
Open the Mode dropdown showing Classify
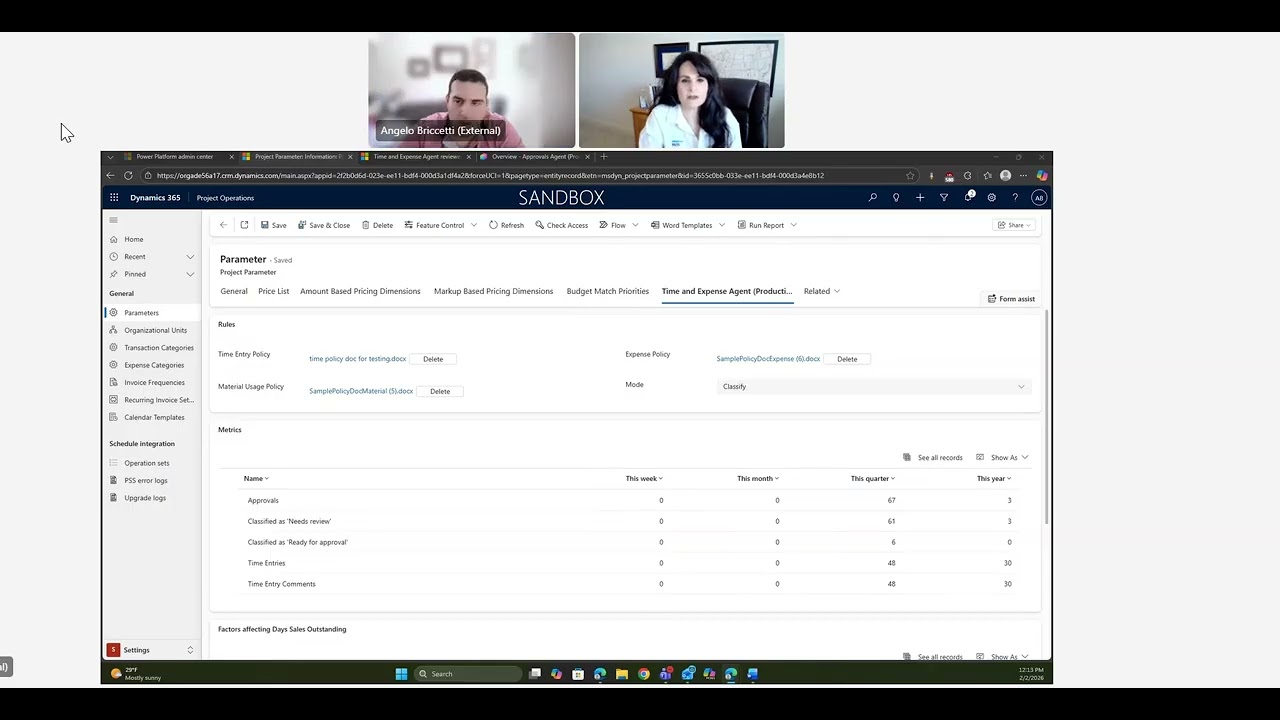pos(873,386)
